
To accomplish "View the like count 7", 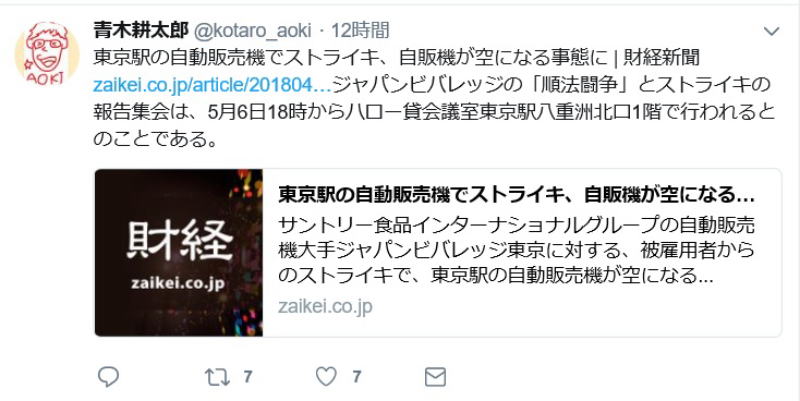I will 356,377.
